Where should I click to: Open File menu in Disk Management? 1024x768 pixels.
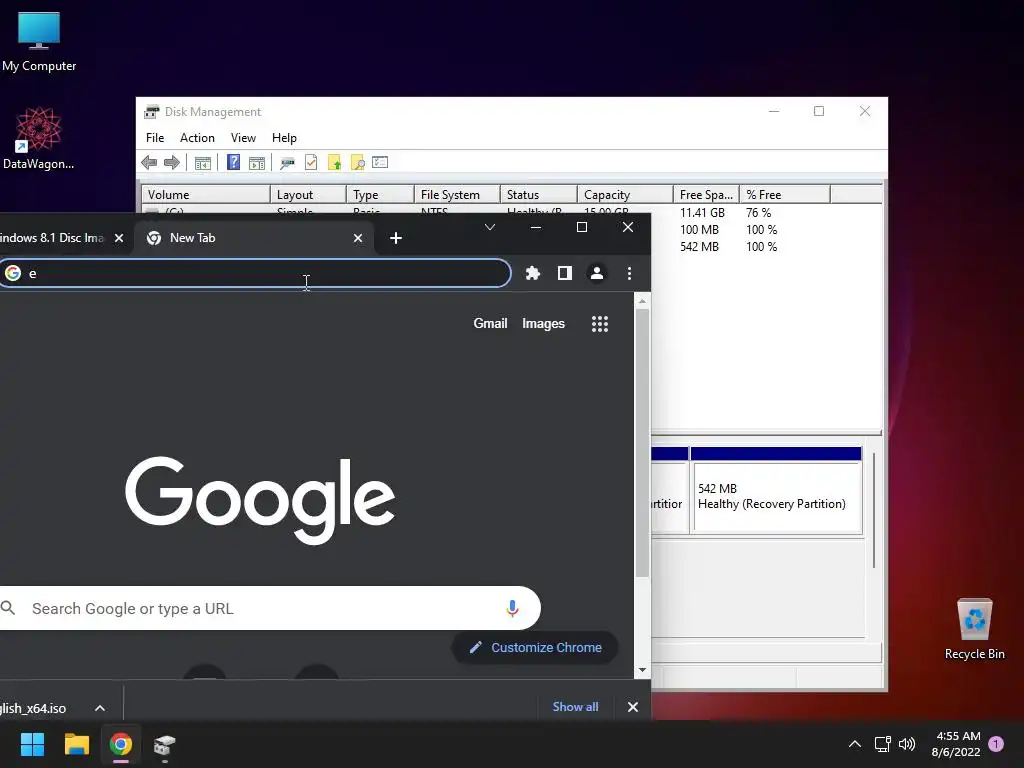click(155, 138)
